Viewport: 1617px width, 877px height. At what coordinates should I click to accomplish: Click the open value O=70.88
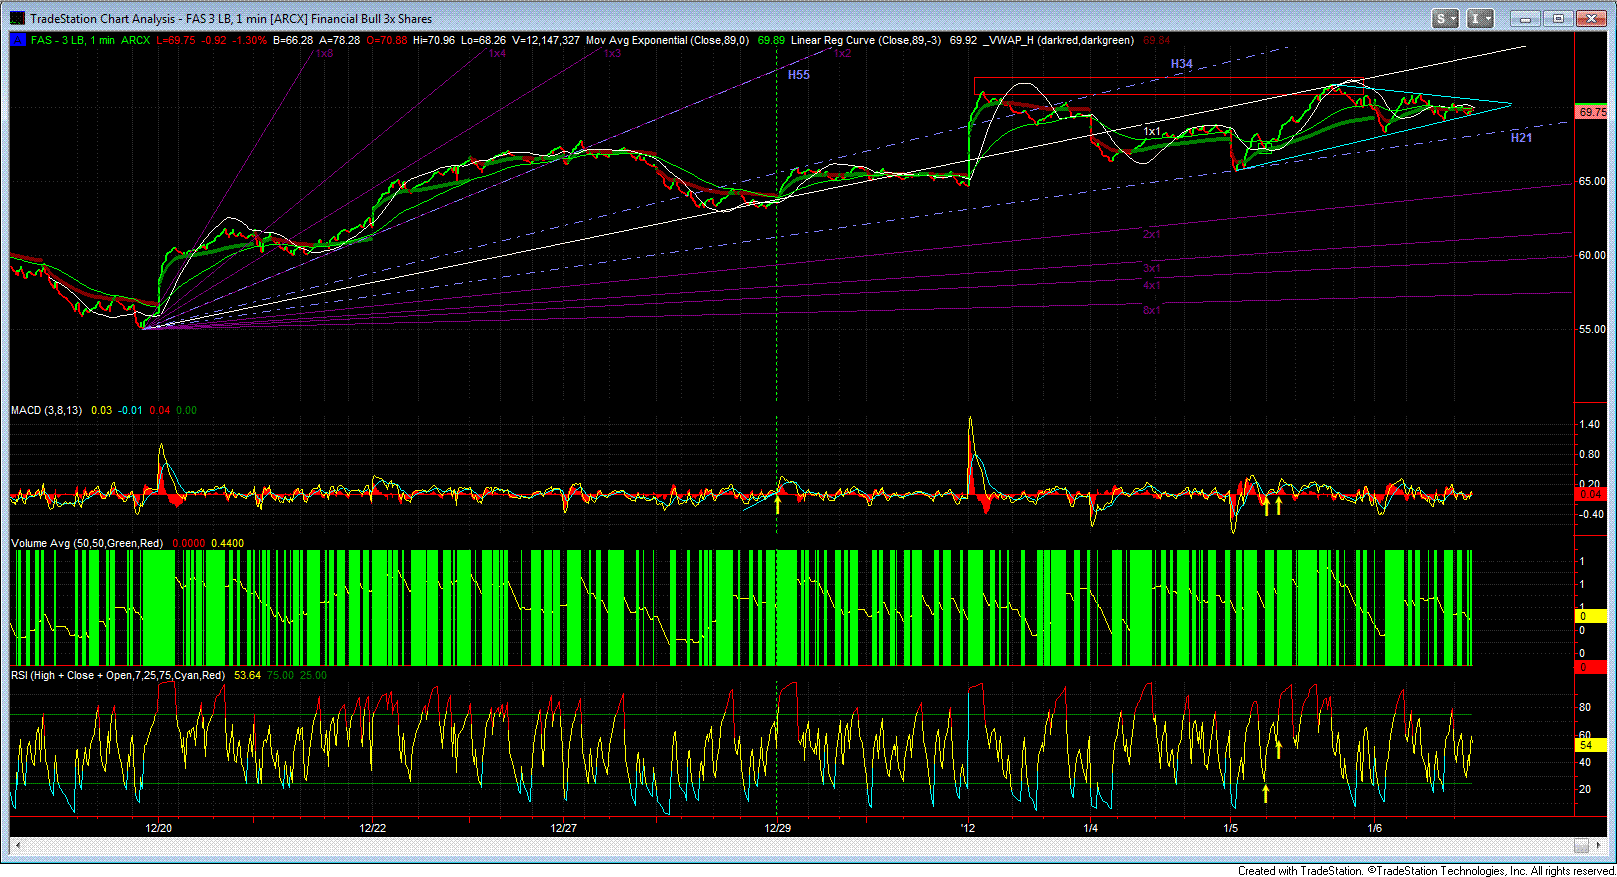tap(387, 40)
